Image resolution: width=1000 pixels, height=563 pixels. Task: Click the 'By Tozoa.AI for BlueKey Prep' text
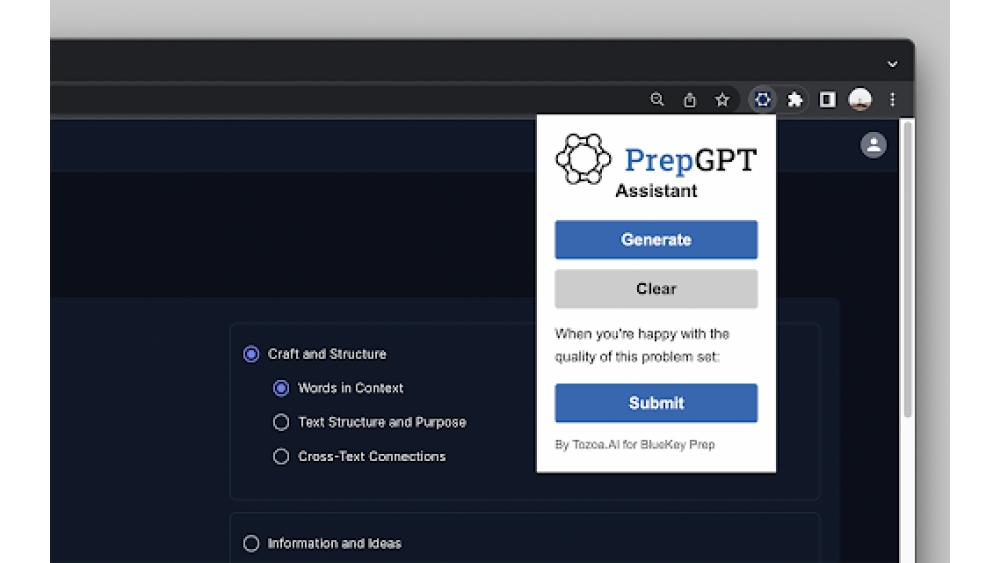635,444
